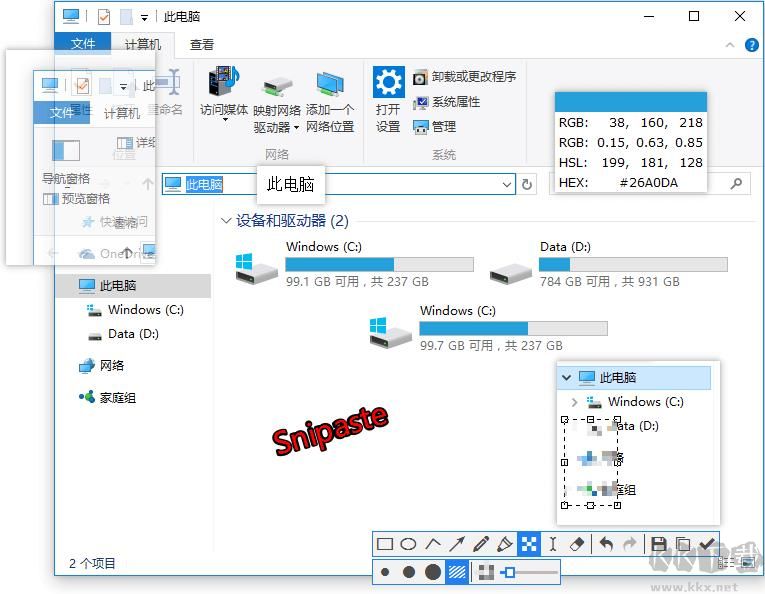Switch to large icons view in status bar
The width and height of the screenshot is (765, 594).
747,563
